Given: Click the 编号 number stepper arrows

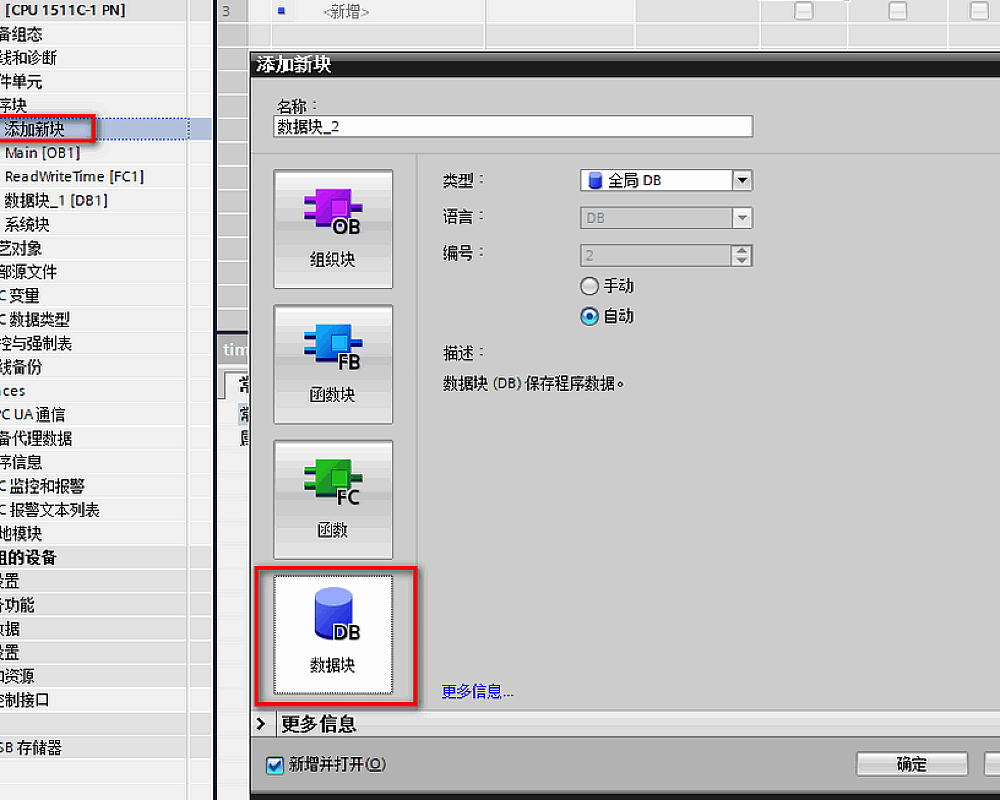Looking at the screenshot, I should [742, 256].
